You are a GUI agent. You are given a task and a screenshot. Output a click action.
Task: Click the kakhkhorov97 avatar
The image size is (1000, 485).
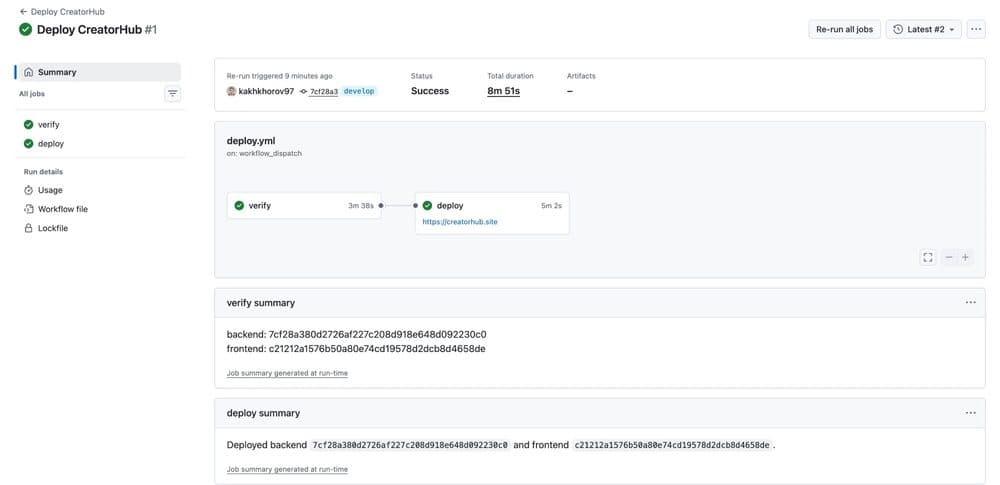[232, 91]
